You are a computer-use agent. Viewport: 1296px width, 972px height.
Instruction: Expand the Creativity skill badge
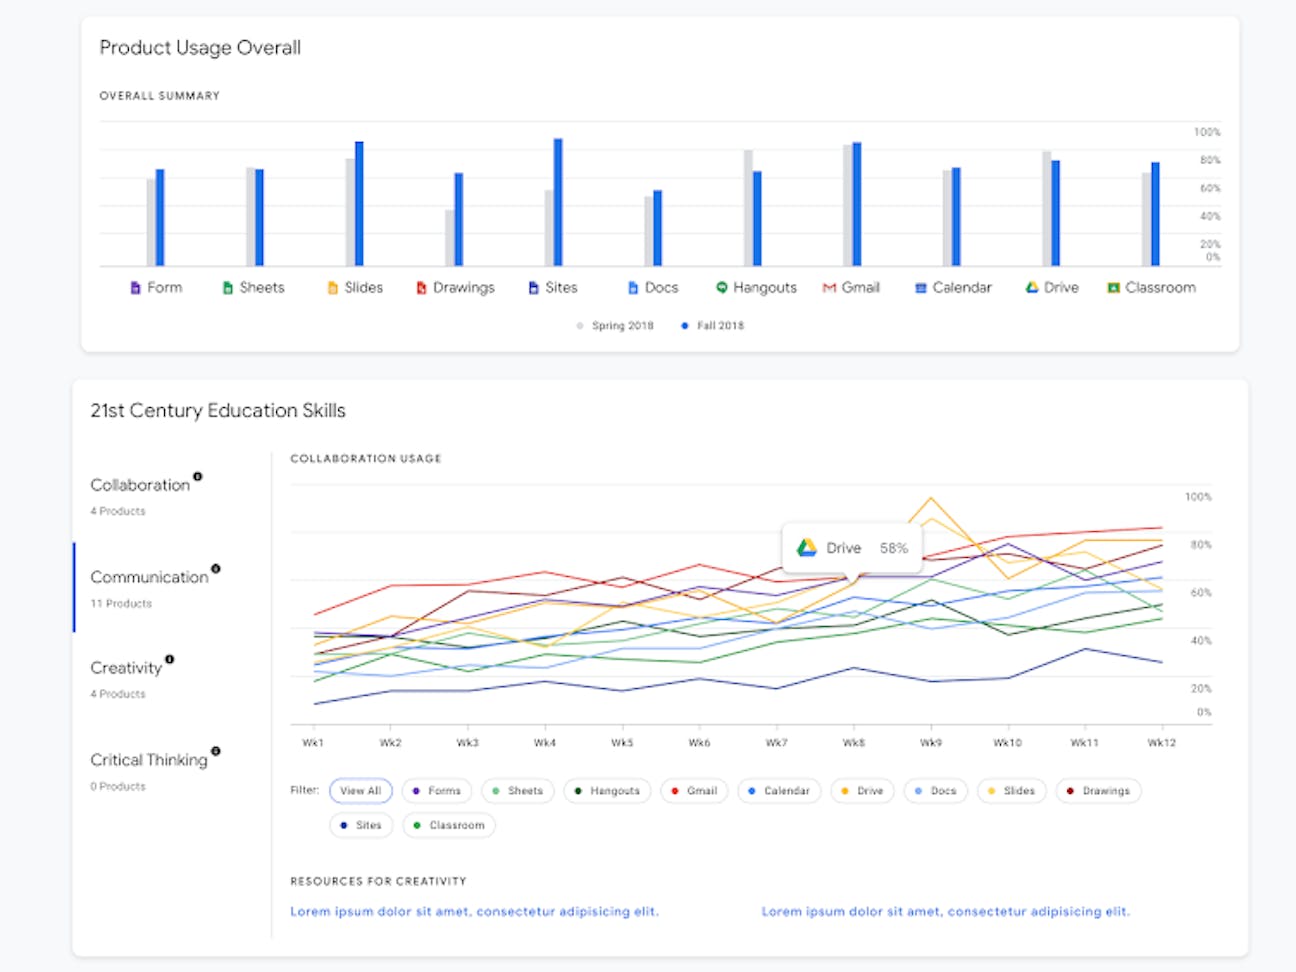tap(169, 659)
